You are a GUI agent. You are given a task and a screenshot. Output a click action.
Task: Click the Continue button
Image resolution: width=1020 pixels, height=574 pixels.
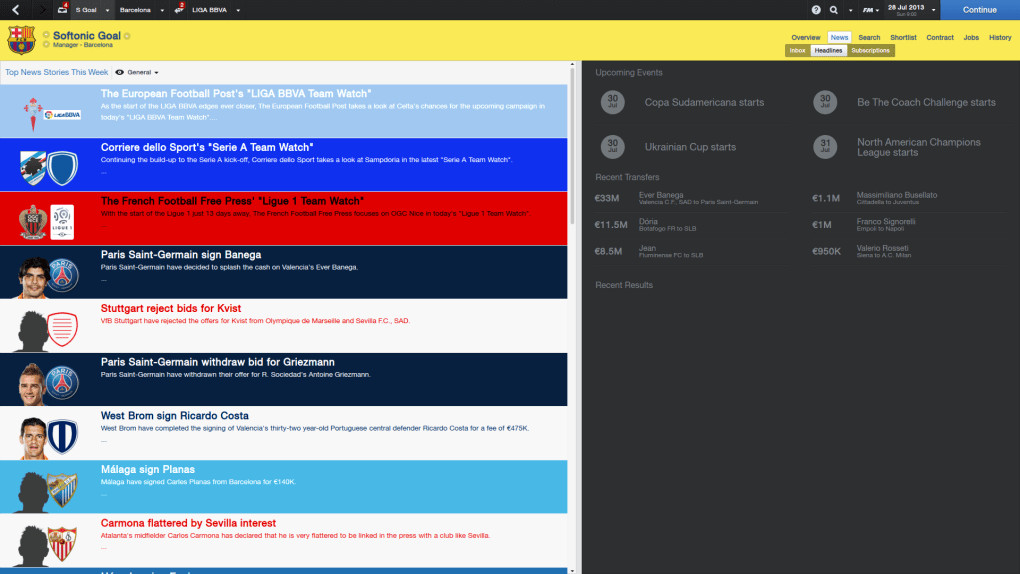tap(980, 10)
